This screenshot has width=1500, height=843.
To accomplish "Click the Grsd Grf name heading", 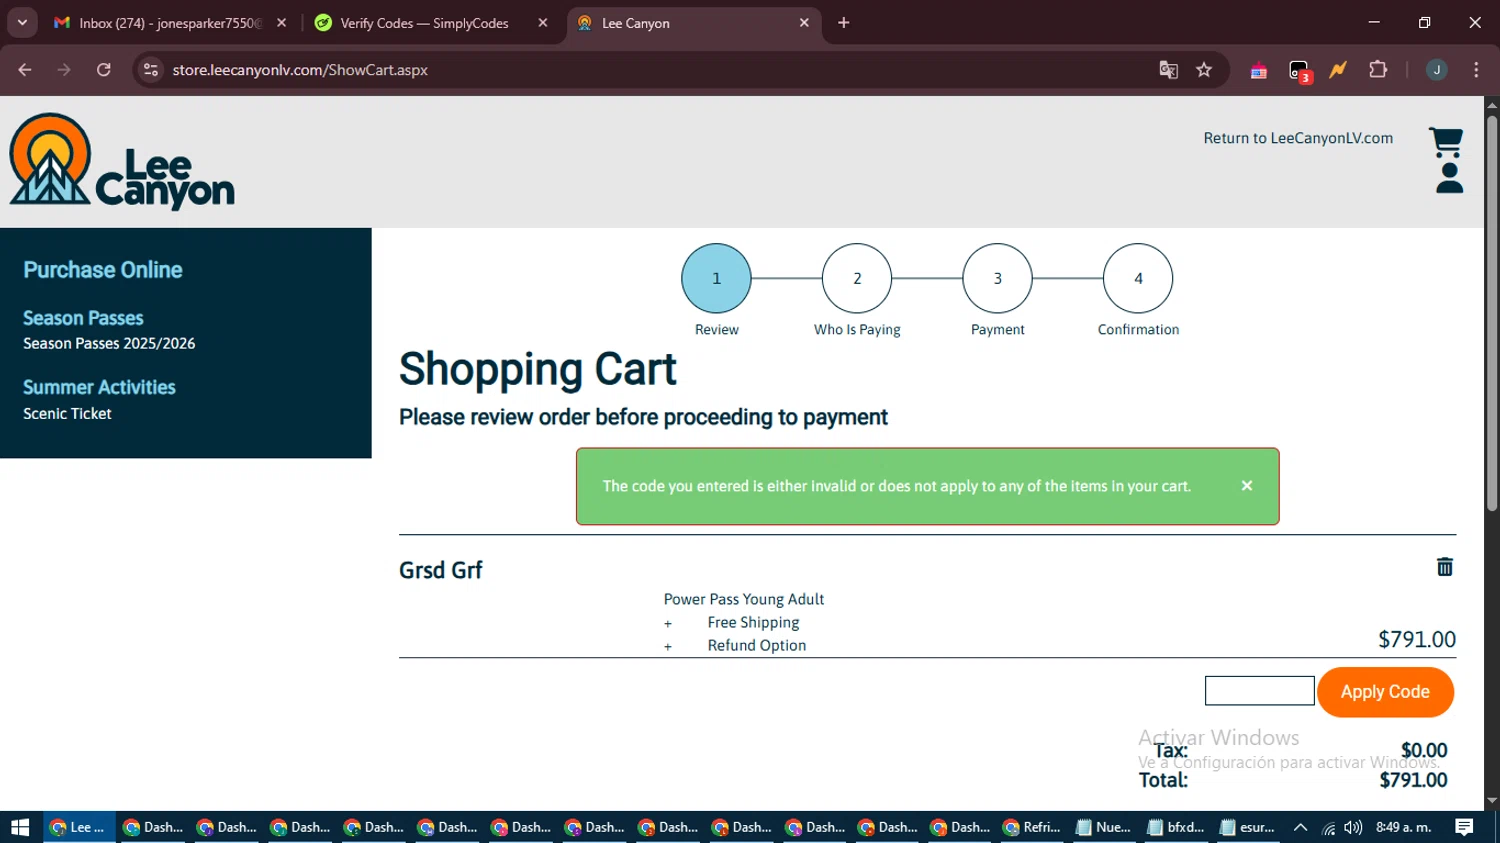I will (x=440, y=570).
